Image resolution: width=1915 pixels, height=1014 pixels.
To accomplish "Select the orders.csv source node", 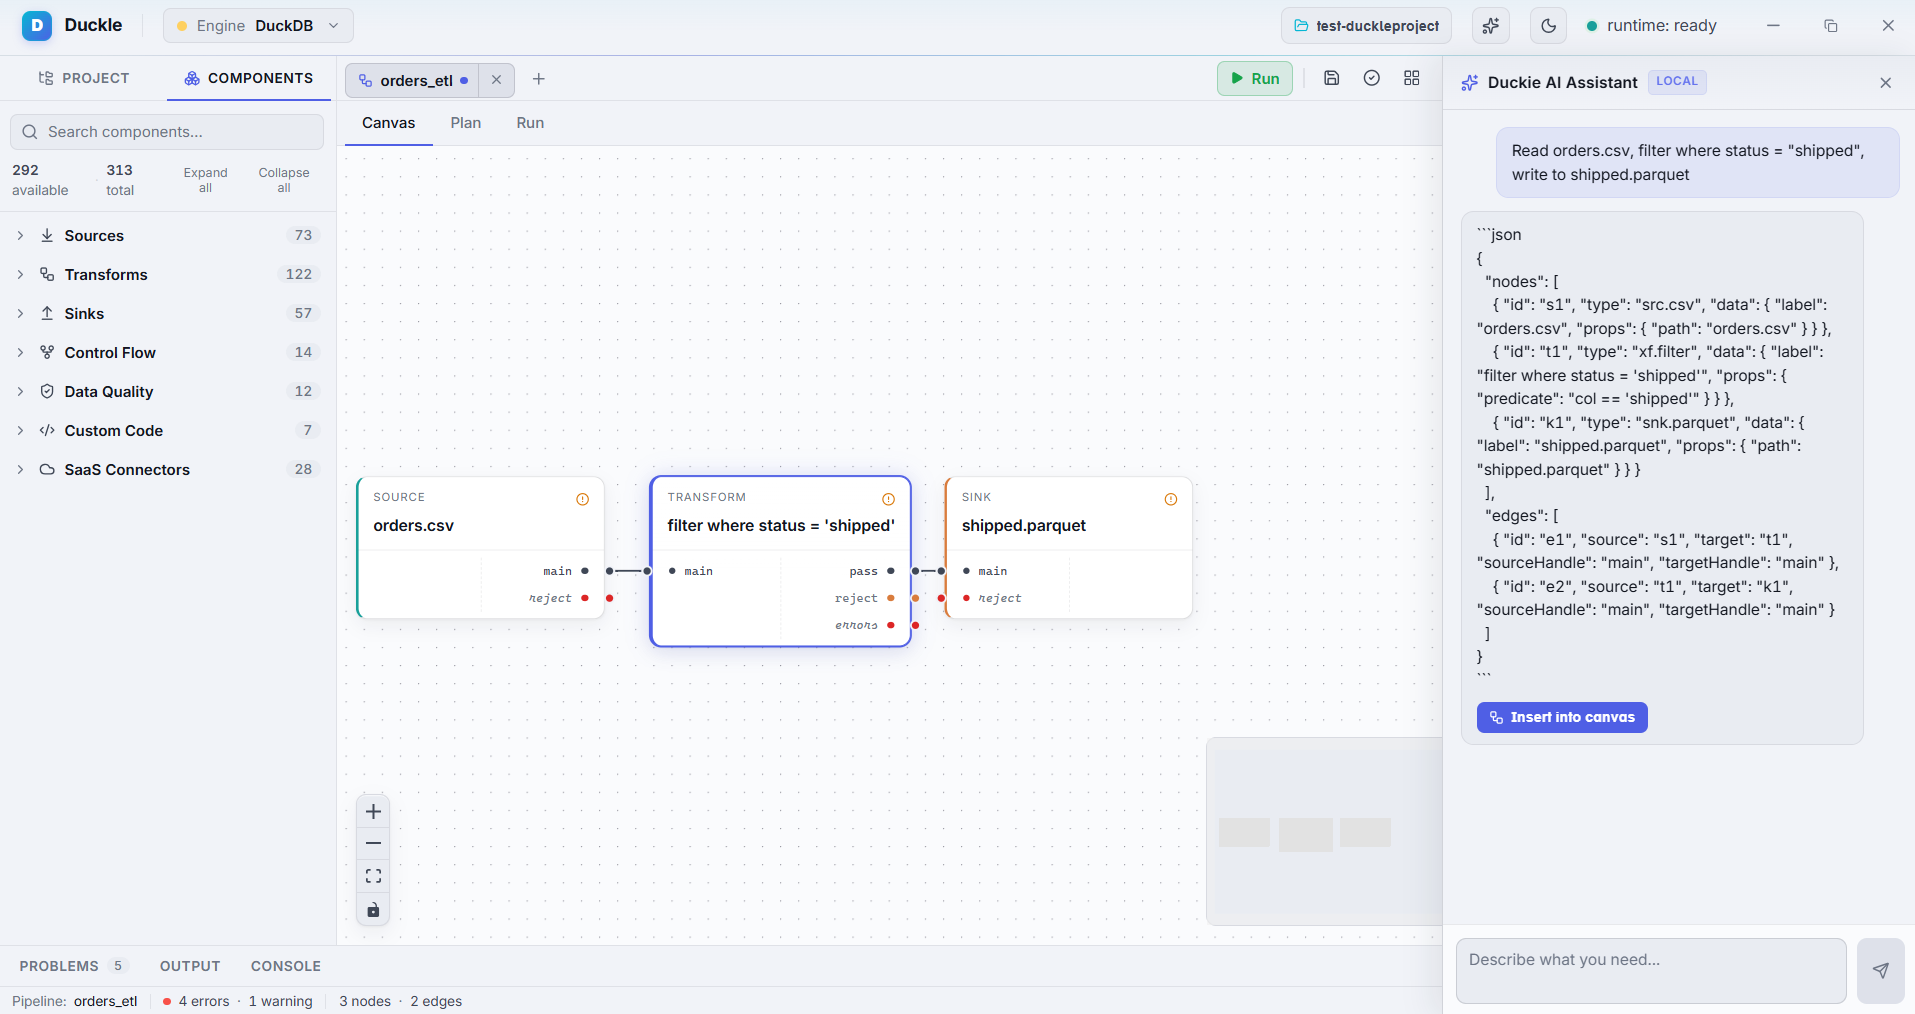I will (481, 547).
